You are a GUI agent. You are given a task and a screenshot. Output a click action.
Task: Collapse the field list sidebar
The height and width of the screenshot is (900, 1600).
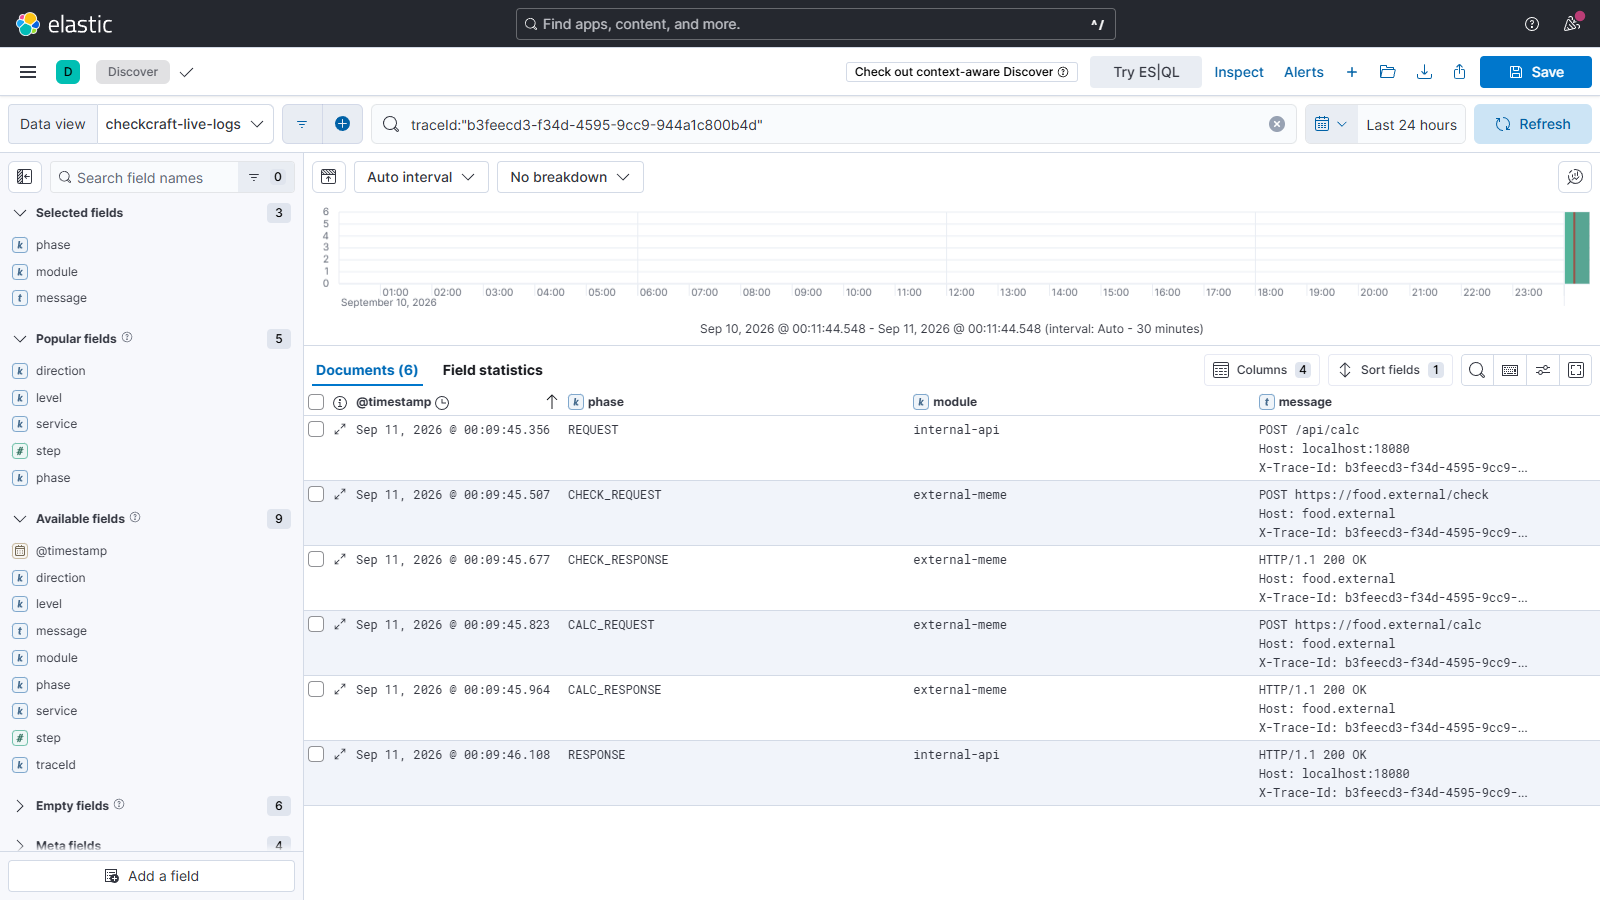pos(25,177)
